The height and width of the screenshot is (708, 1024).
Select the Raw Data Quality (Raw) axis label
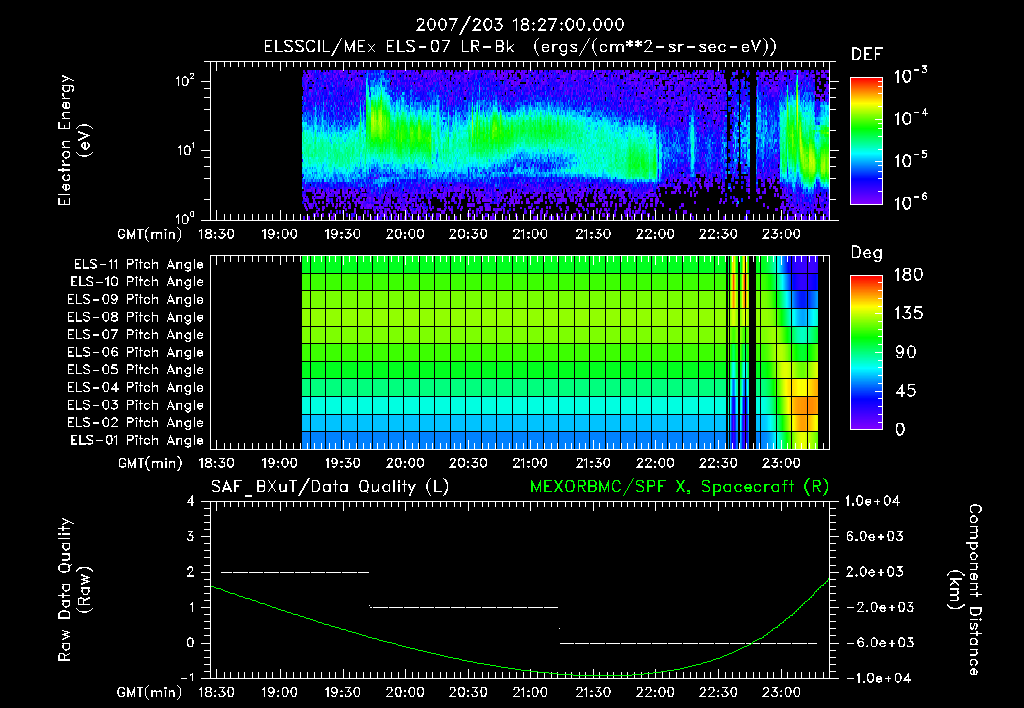point(74,590)
